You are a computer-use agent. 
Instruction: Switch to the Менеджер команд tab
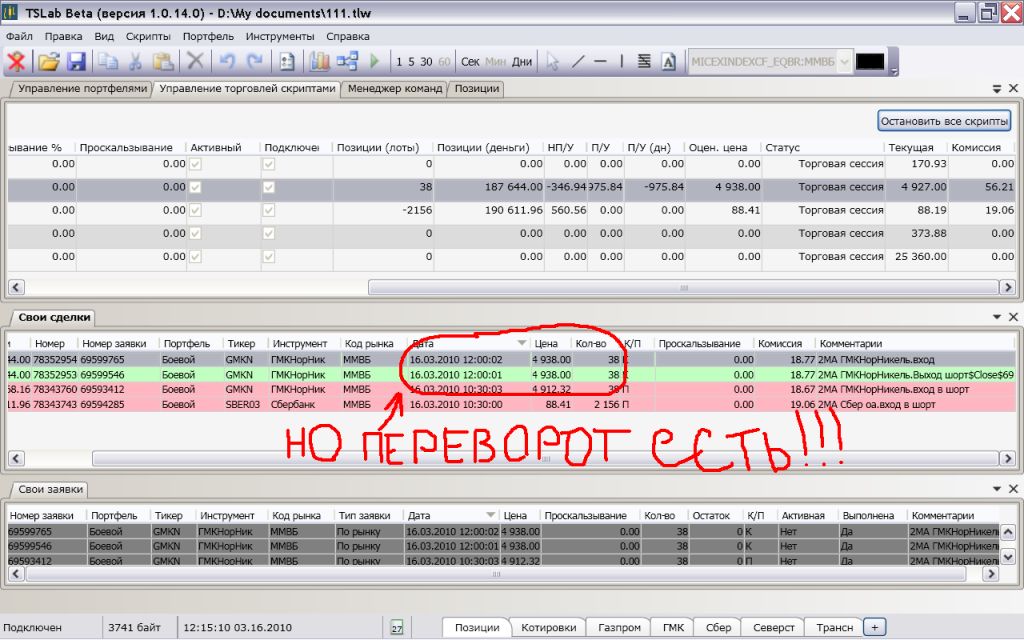pyautogui.click(x=395, y=89)
